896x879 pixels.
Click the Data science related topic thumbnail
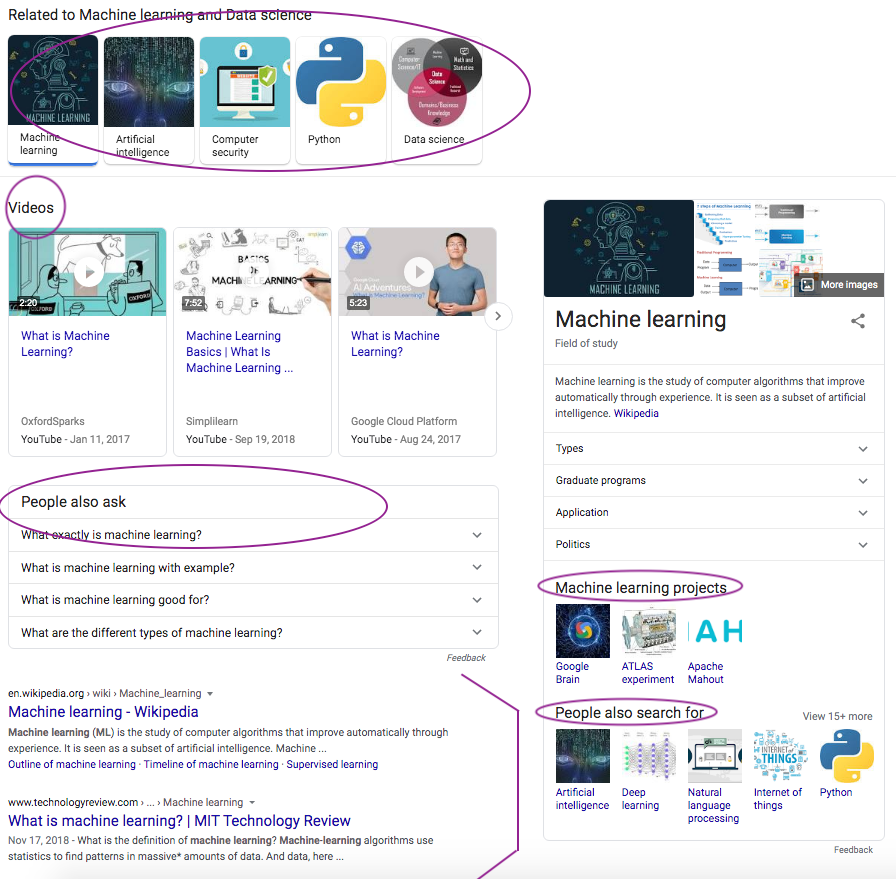(x=436, y=81)
